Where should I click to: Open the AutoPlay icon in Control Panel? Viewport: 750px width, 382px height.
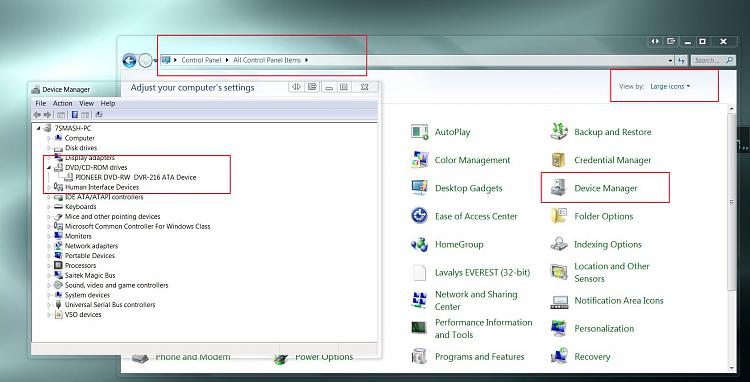(419, 132)
